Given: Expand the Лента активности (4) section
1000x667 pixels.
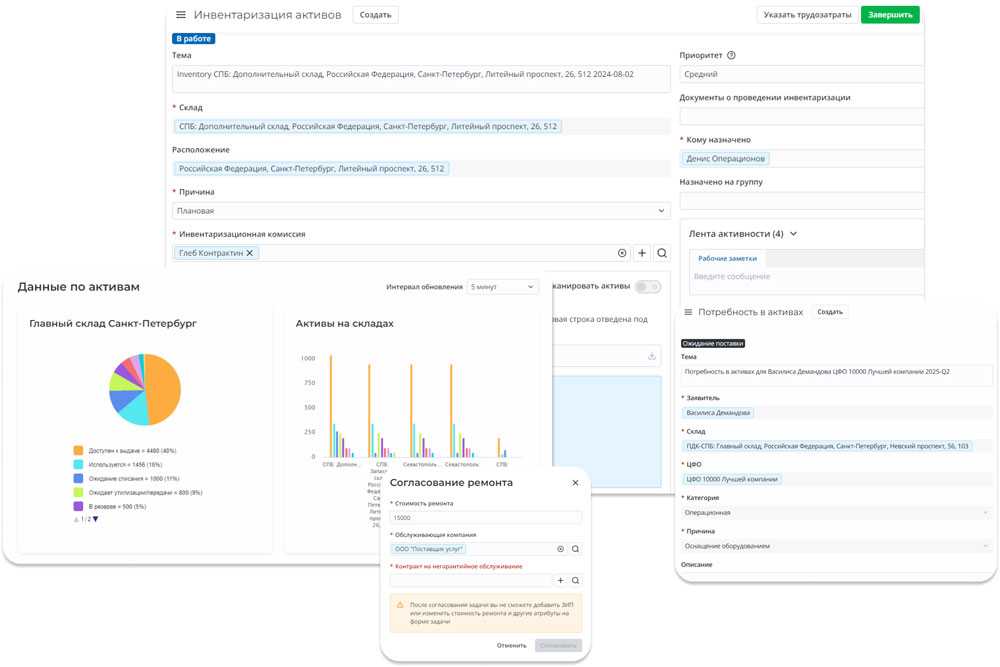Looking at the screenshot, I should pyautogui.click(x=793, y=234).
